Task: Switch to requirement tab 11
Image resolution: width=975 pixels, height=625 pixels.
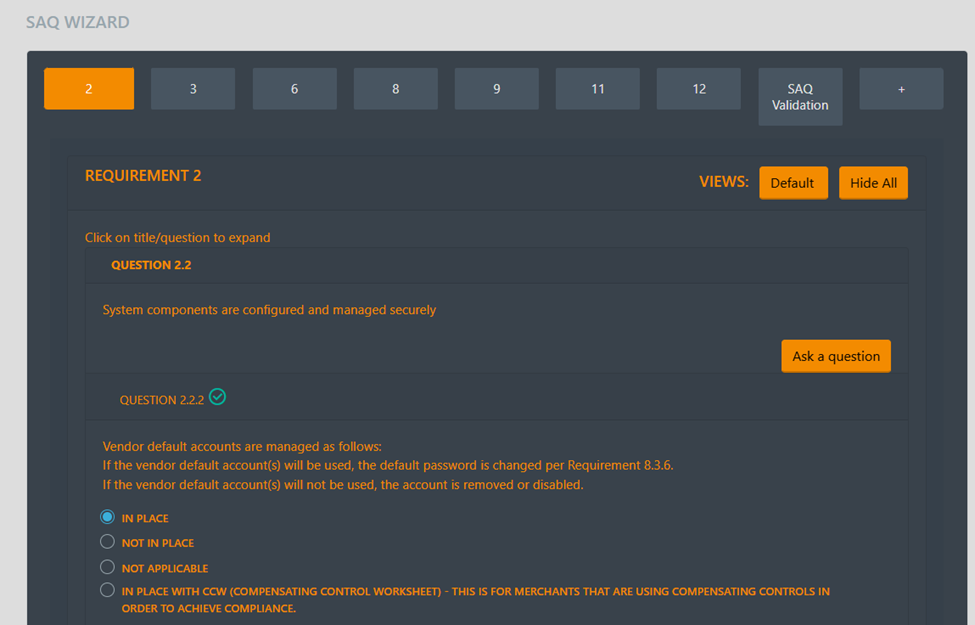Action: click(597, 89)
